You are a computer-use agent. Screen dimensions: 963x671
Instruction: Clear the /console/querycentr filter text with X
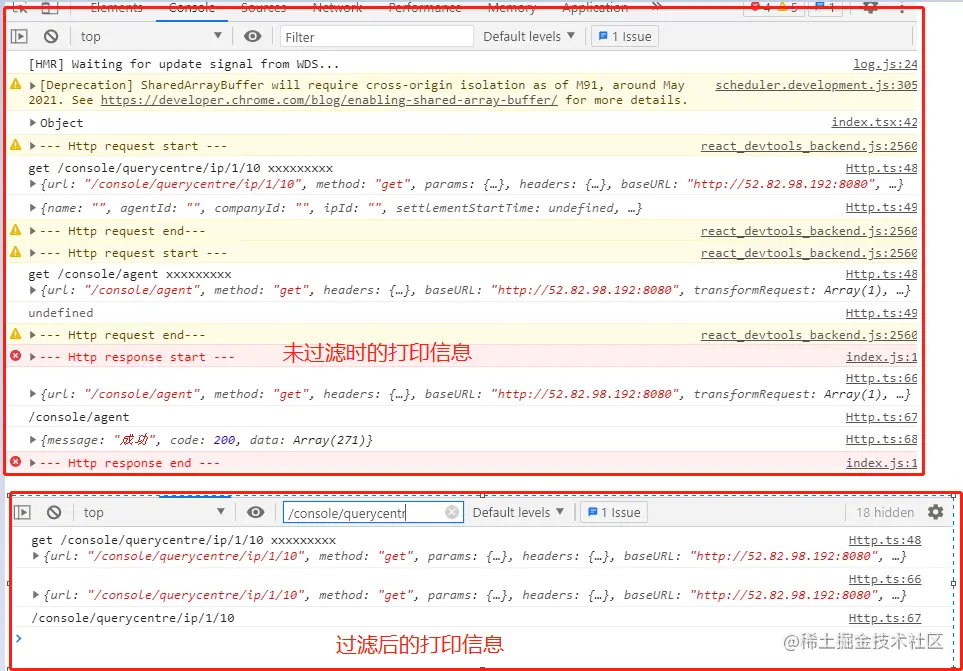point(452,512)
